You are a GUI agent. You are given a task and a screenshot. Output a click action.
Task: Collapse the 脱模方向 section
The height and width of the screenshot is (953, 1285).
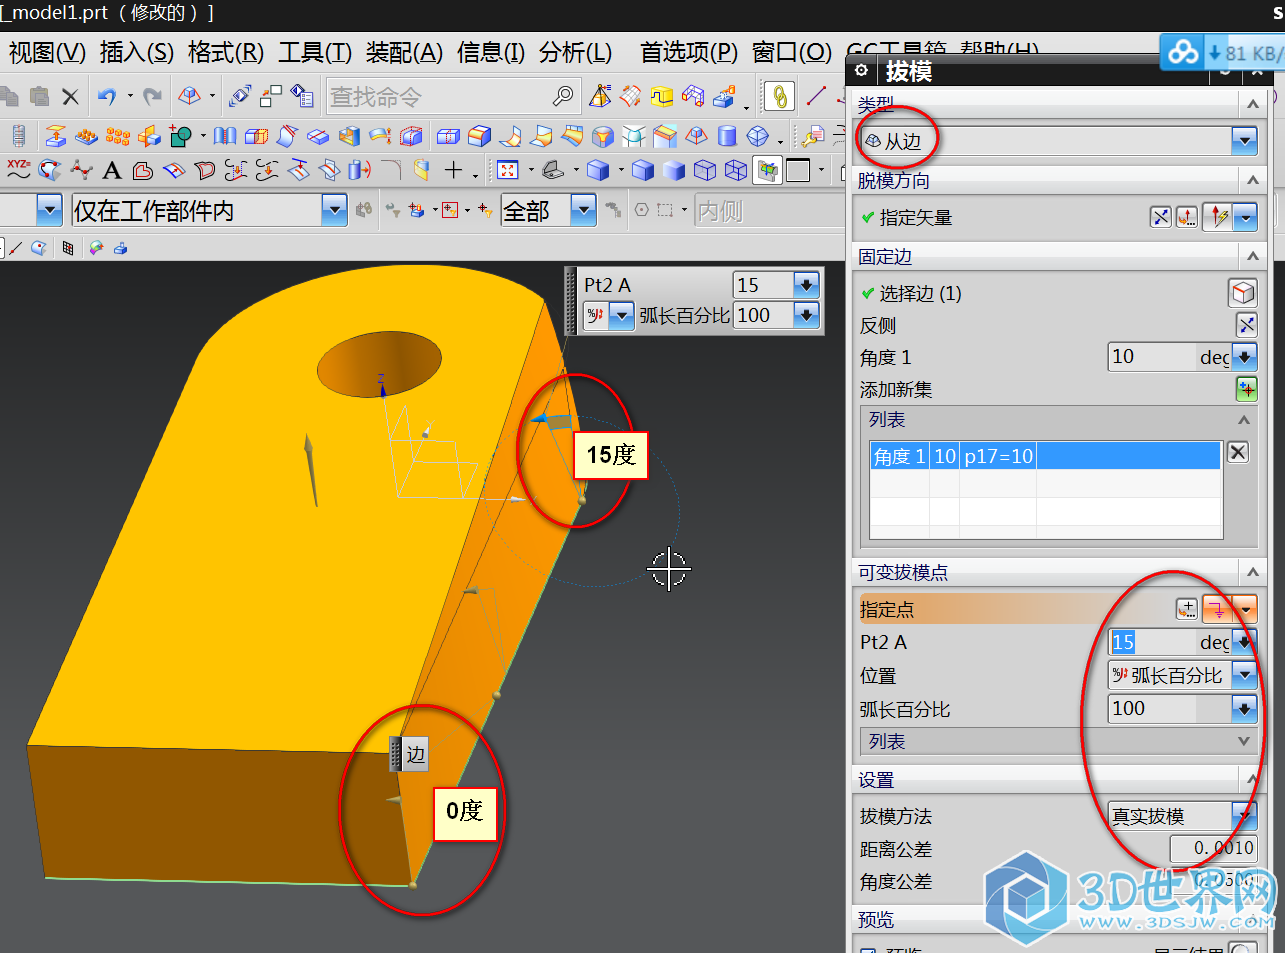click(1252, 180)
